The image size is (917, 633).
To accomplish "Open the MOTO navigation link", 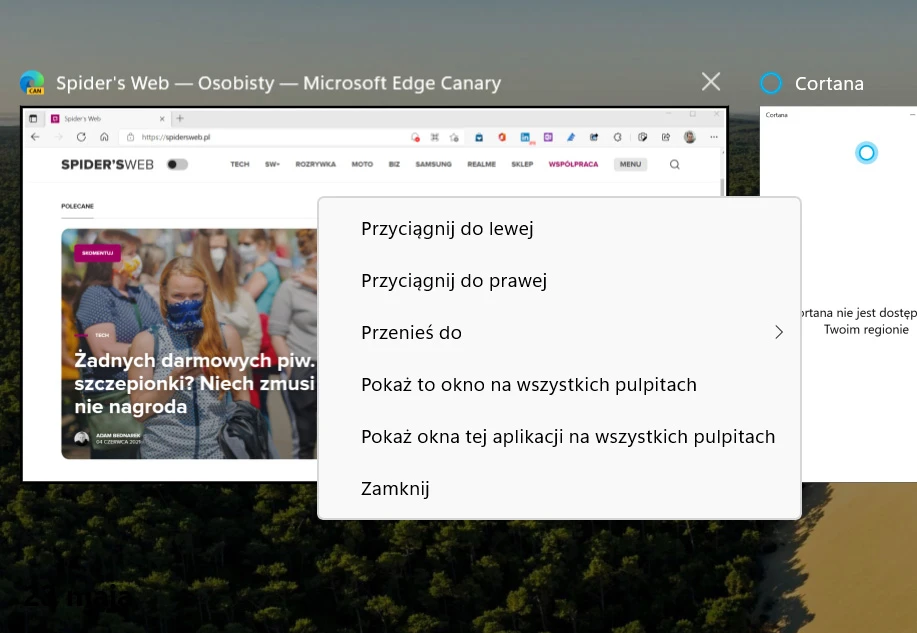I will click(x=362, y=164).
